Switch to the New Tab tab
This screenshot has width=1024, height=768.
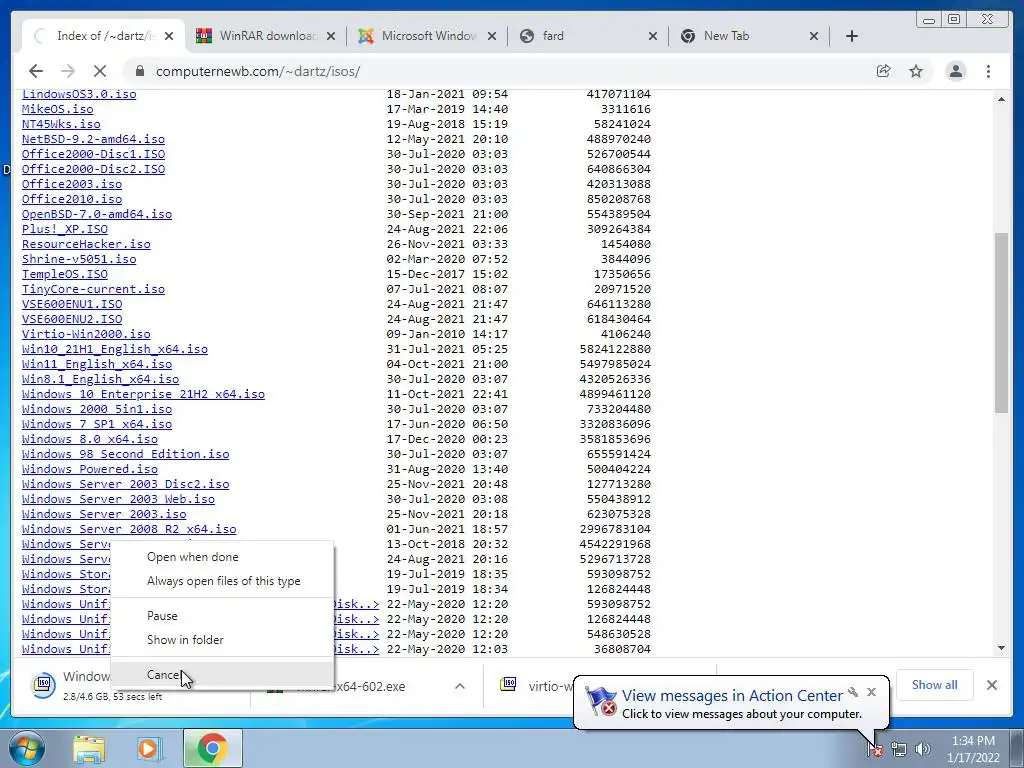tap(750, 36)
